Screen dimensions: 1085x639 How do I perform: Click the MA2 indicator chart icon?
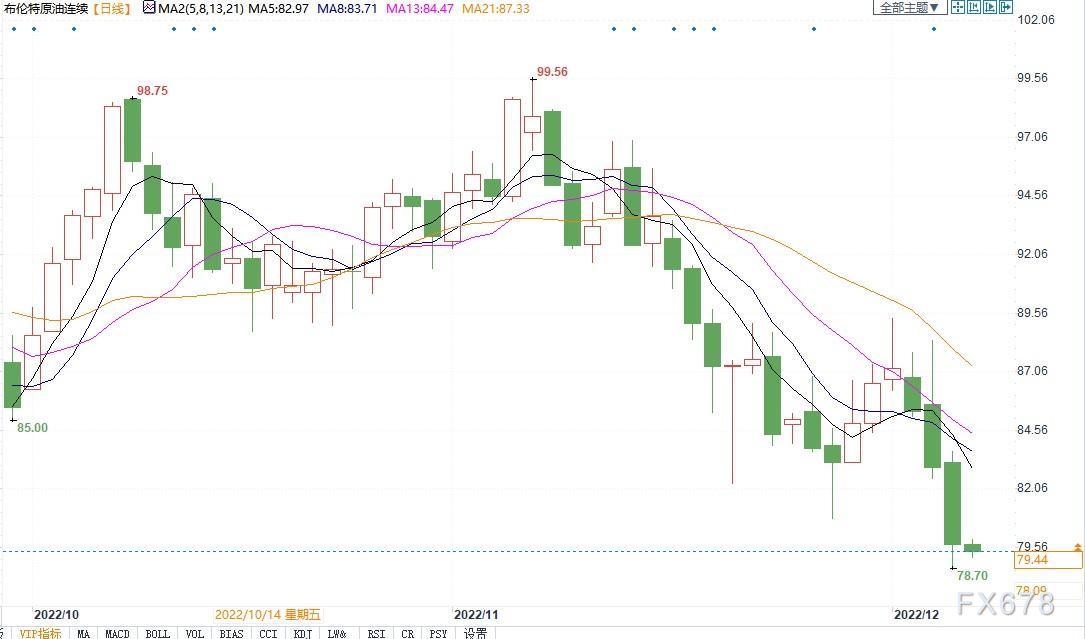coord(149,8)
